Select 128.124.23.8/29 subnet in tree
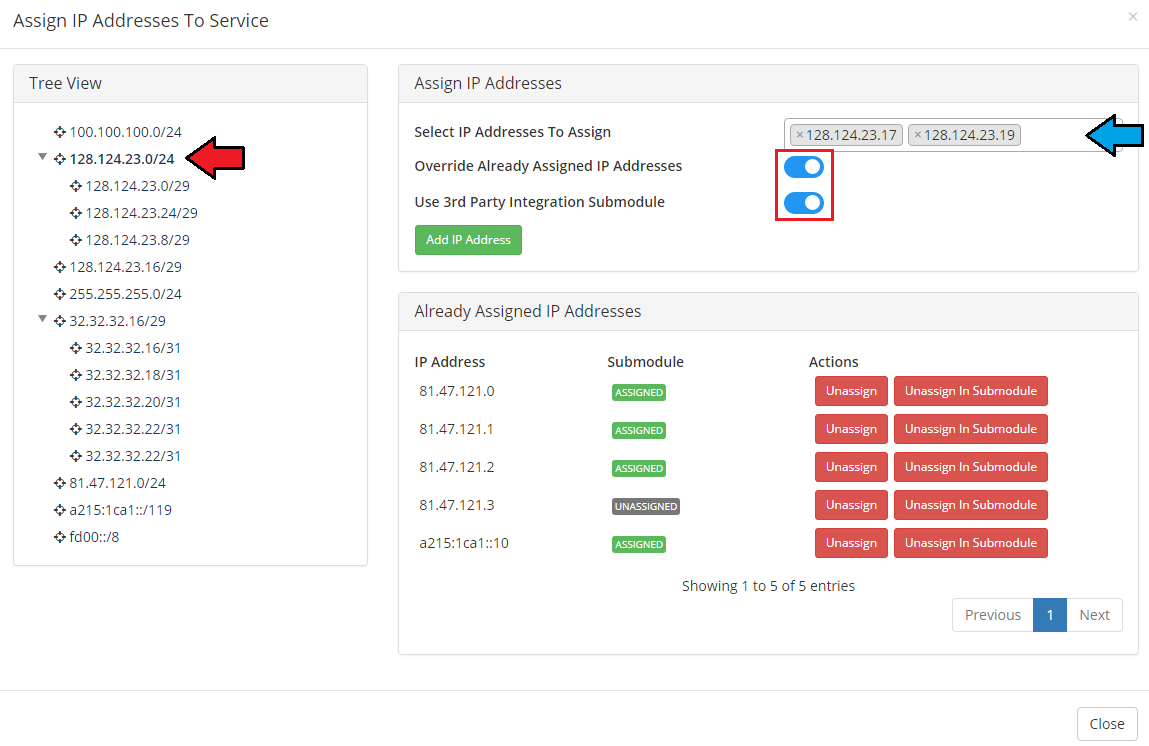This screenshot has height=746, width=1149. 137,240
